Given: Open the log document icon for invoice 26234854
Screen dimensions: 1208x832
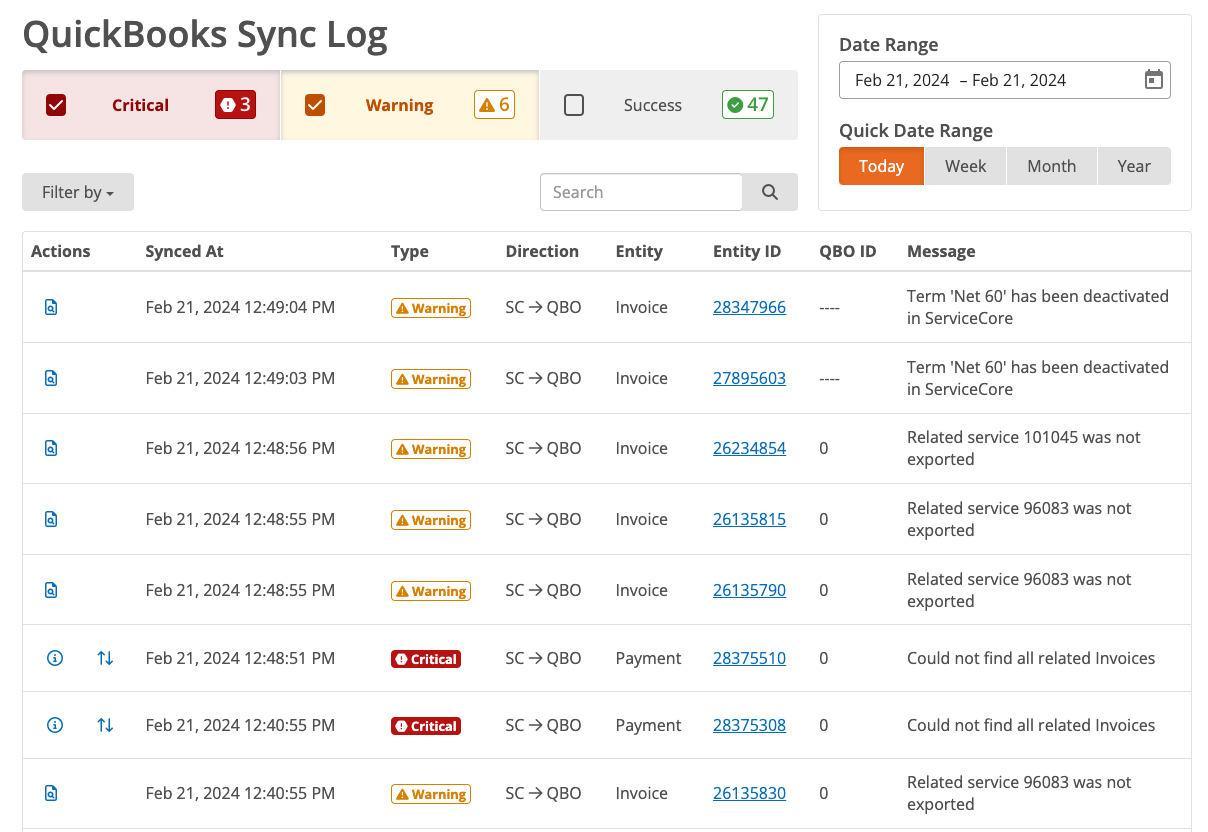Looking at the screenshot, I should 51,448.
